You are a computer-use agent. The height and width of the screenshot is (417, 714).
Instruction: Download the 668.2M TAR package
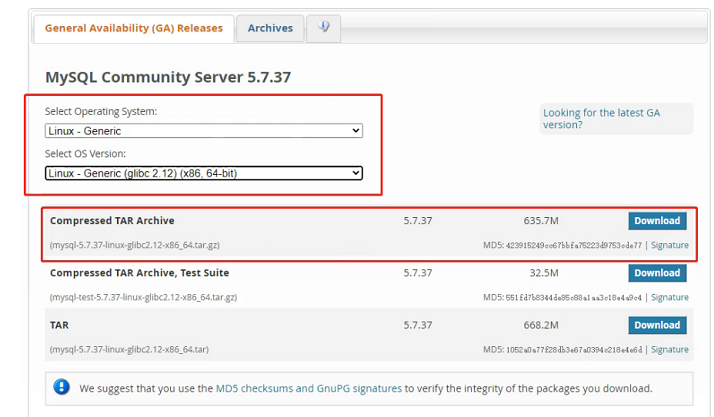point(657,325)
